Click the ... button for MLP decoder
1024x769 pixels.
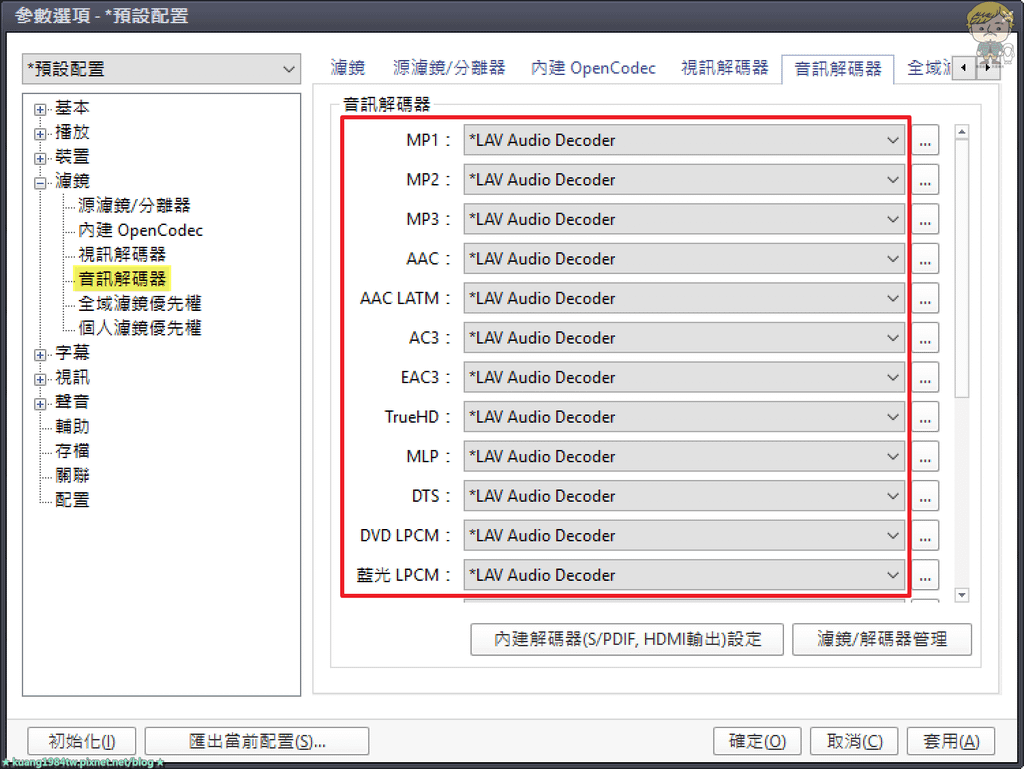pyautogui.click(x=925, y=456)
